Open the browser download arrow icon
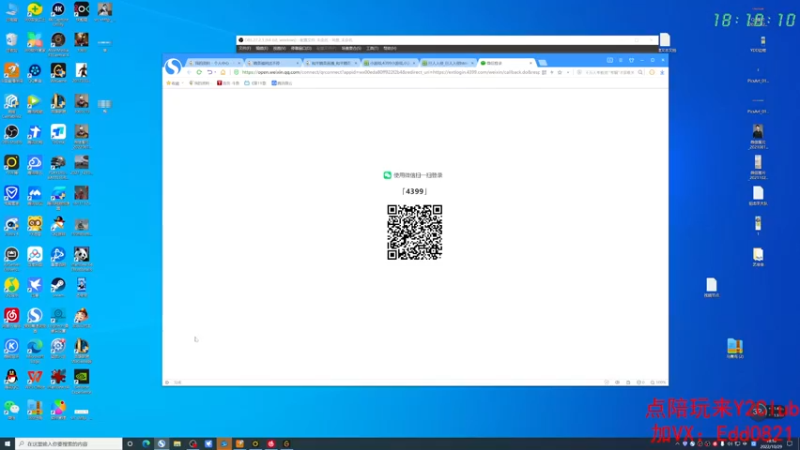Viewport: 800px width, 450px height. click(662, 72)
